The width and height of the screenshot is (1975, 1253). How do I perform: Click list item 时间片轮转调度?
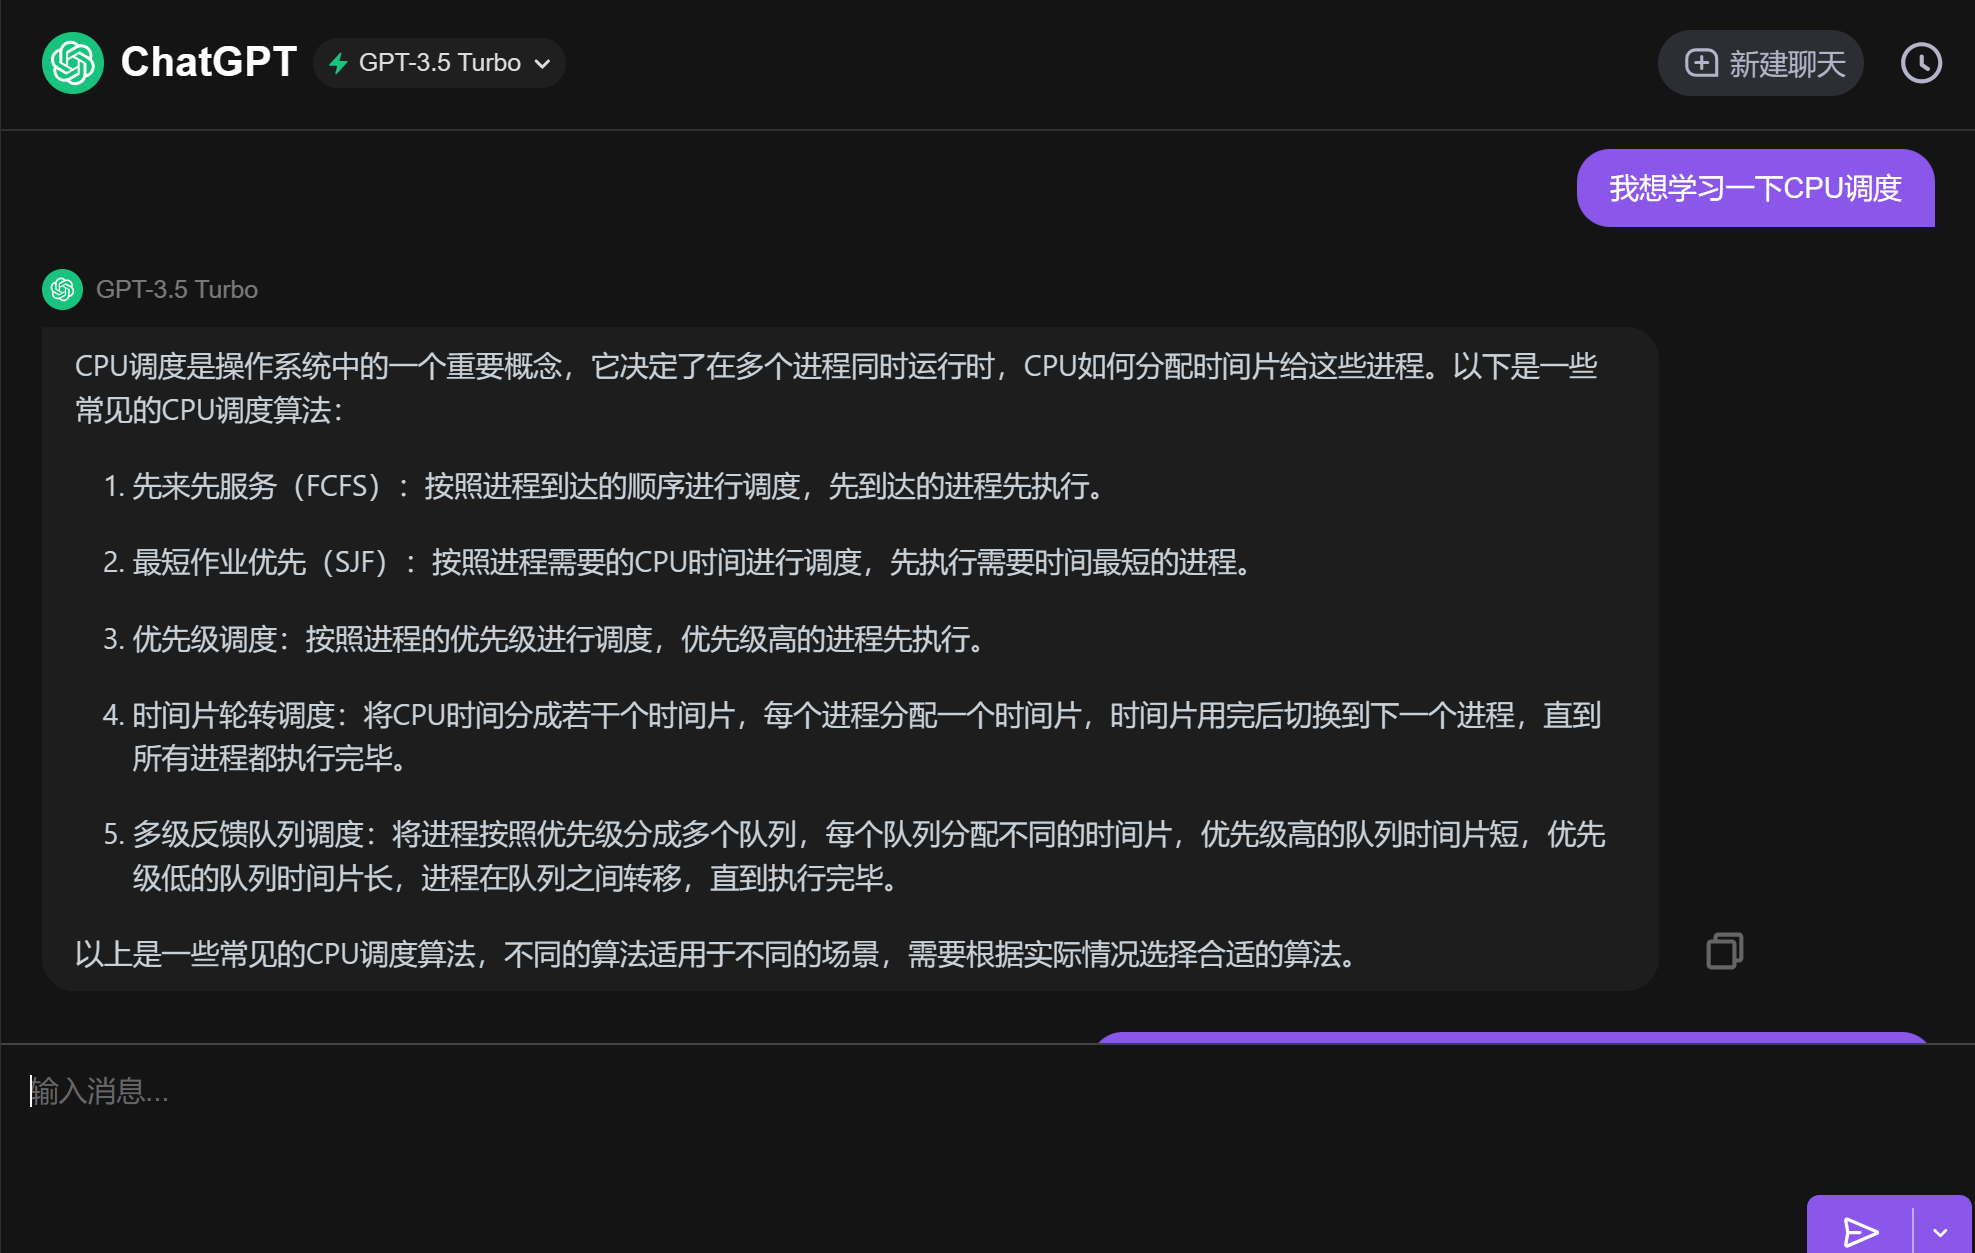[x=853, y=737]
